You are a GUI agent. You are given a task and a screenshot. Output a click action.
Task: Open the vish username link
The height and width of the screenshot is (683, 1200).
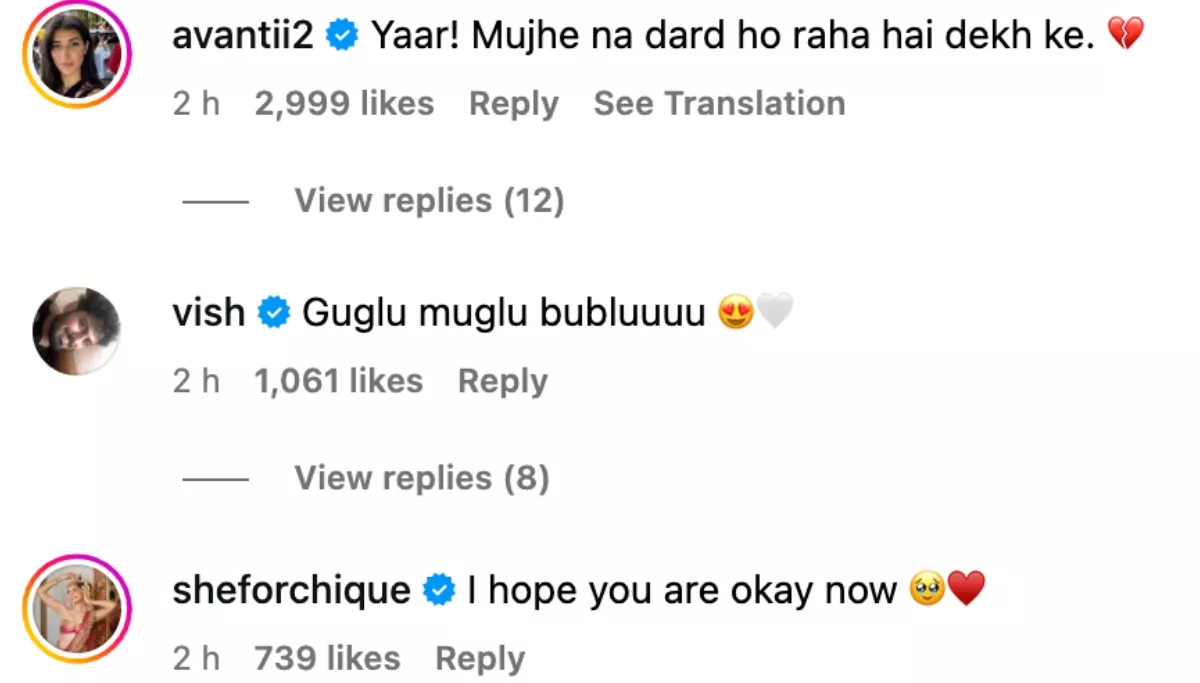click(209, 313)
